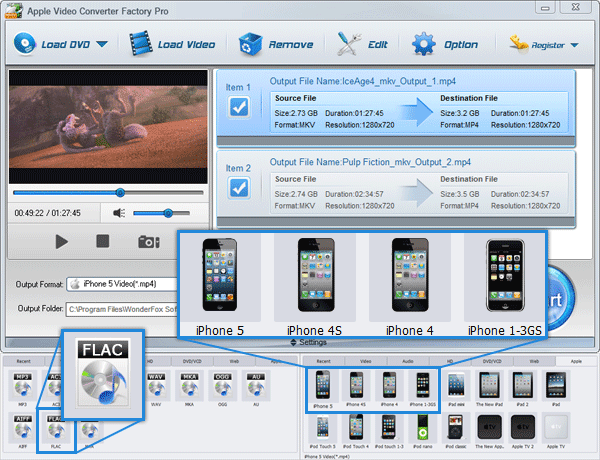Switch to HD tab in Apple devices panel

(x=450, y=361)
